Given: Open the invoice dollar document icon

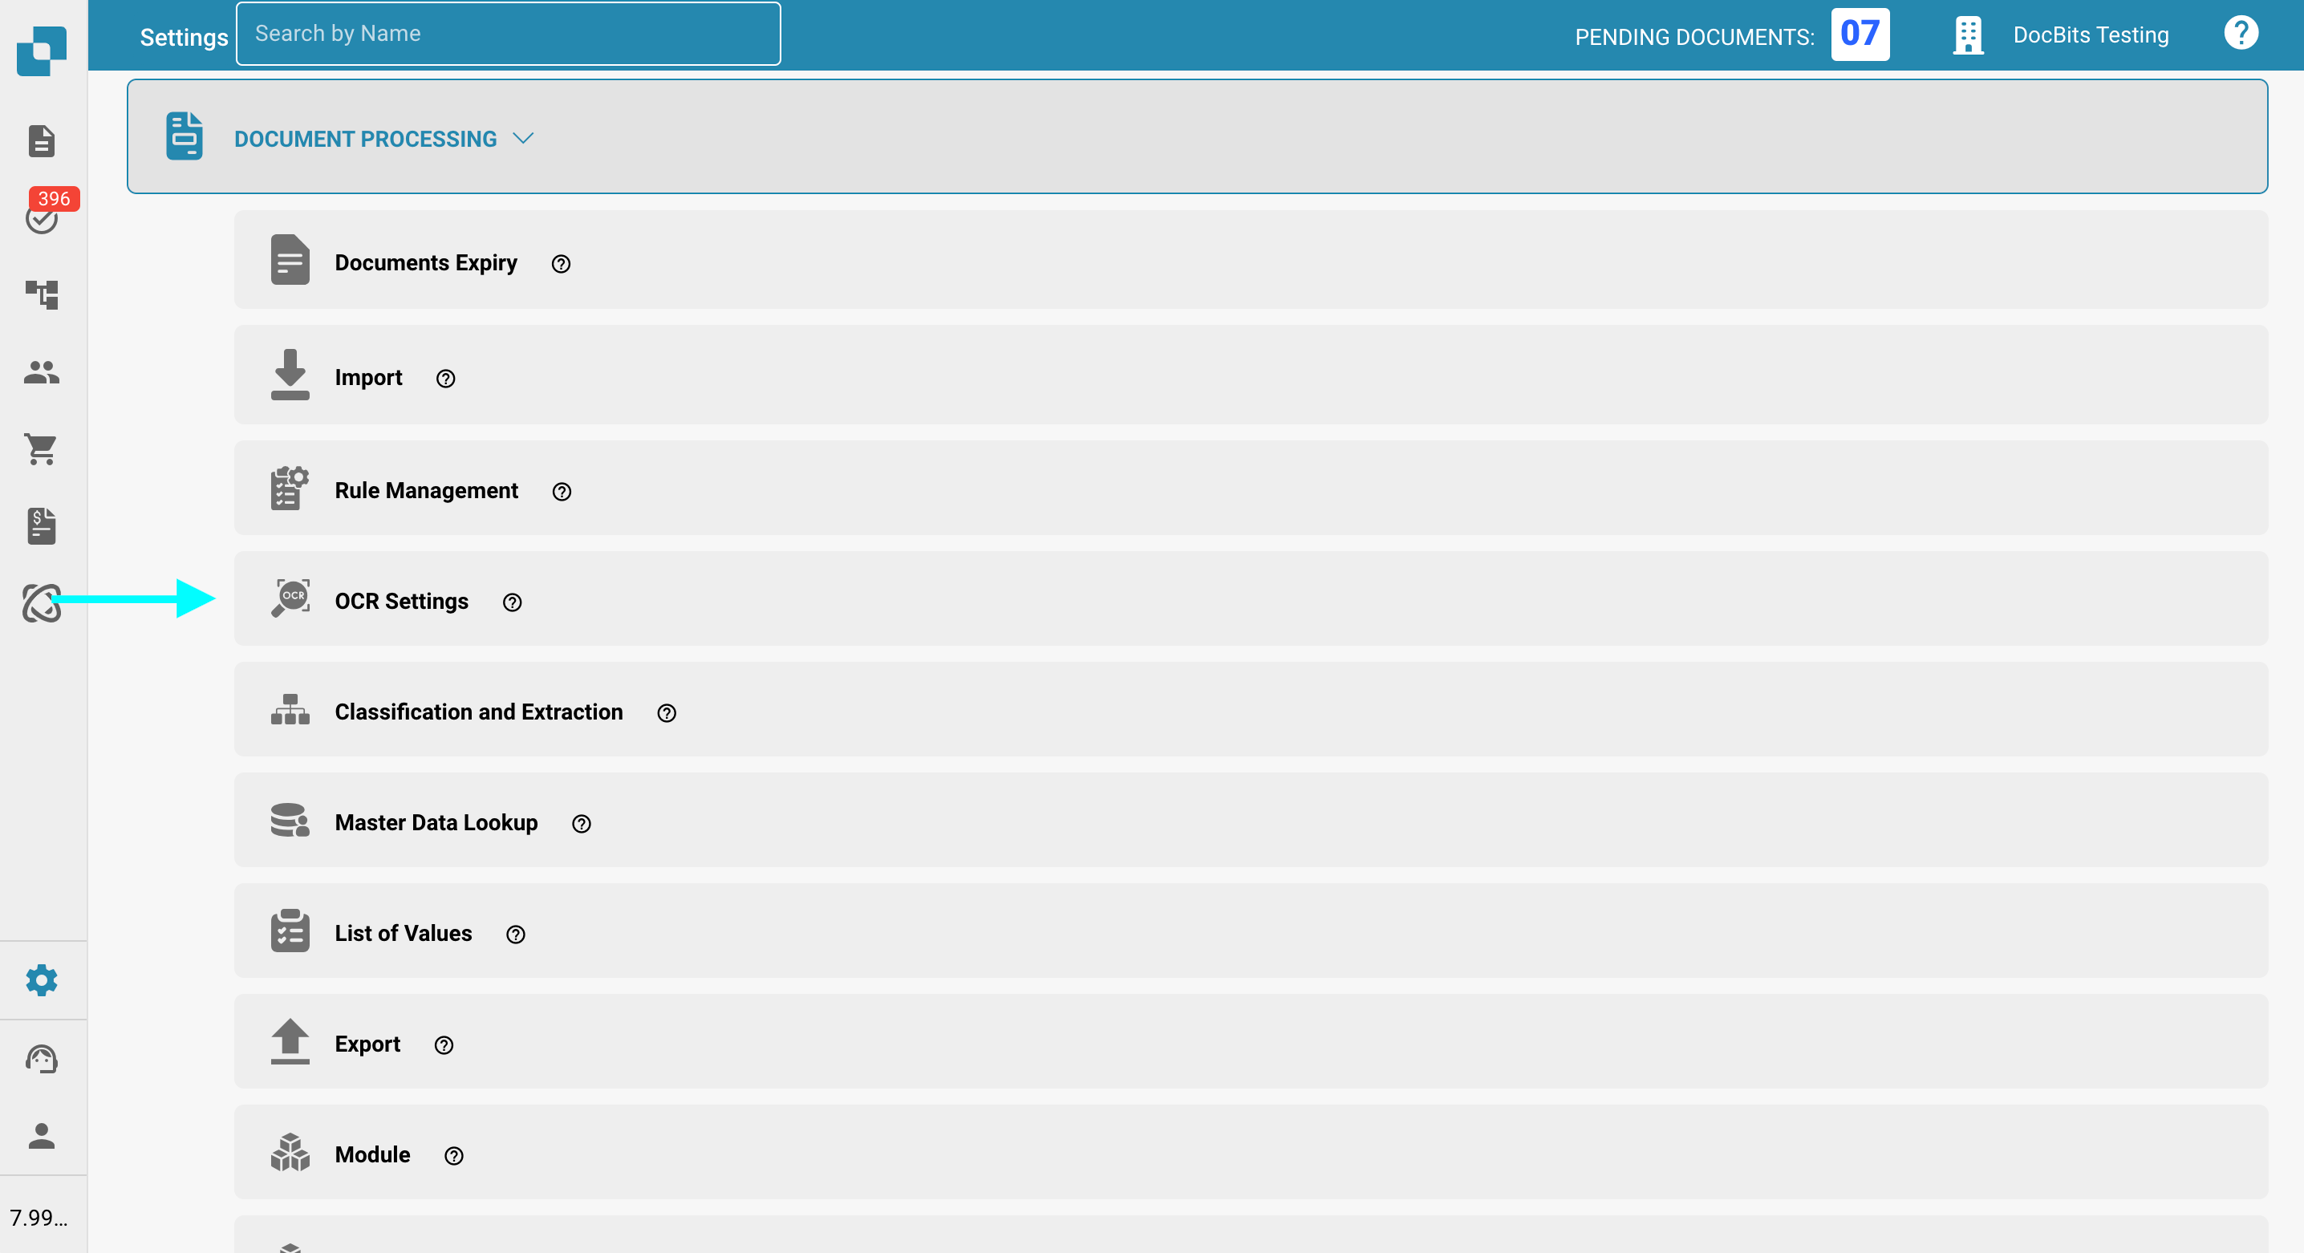Looking at the screenshot, I should point(41,526).
